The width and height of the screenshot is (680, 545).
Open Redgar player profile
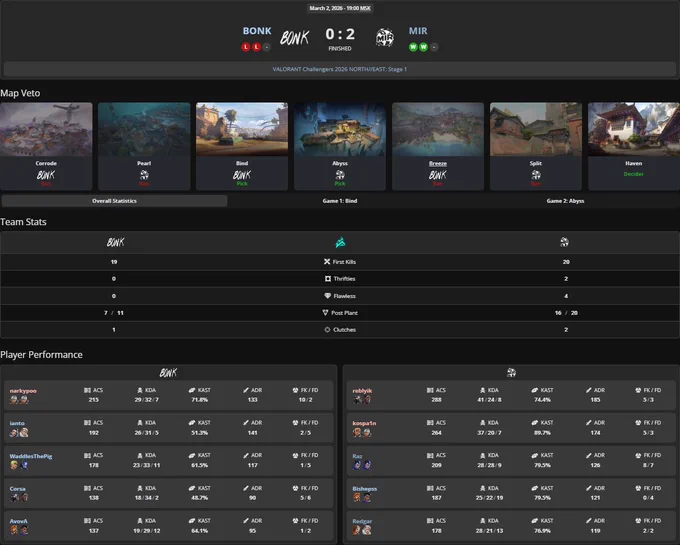[362, 521]
